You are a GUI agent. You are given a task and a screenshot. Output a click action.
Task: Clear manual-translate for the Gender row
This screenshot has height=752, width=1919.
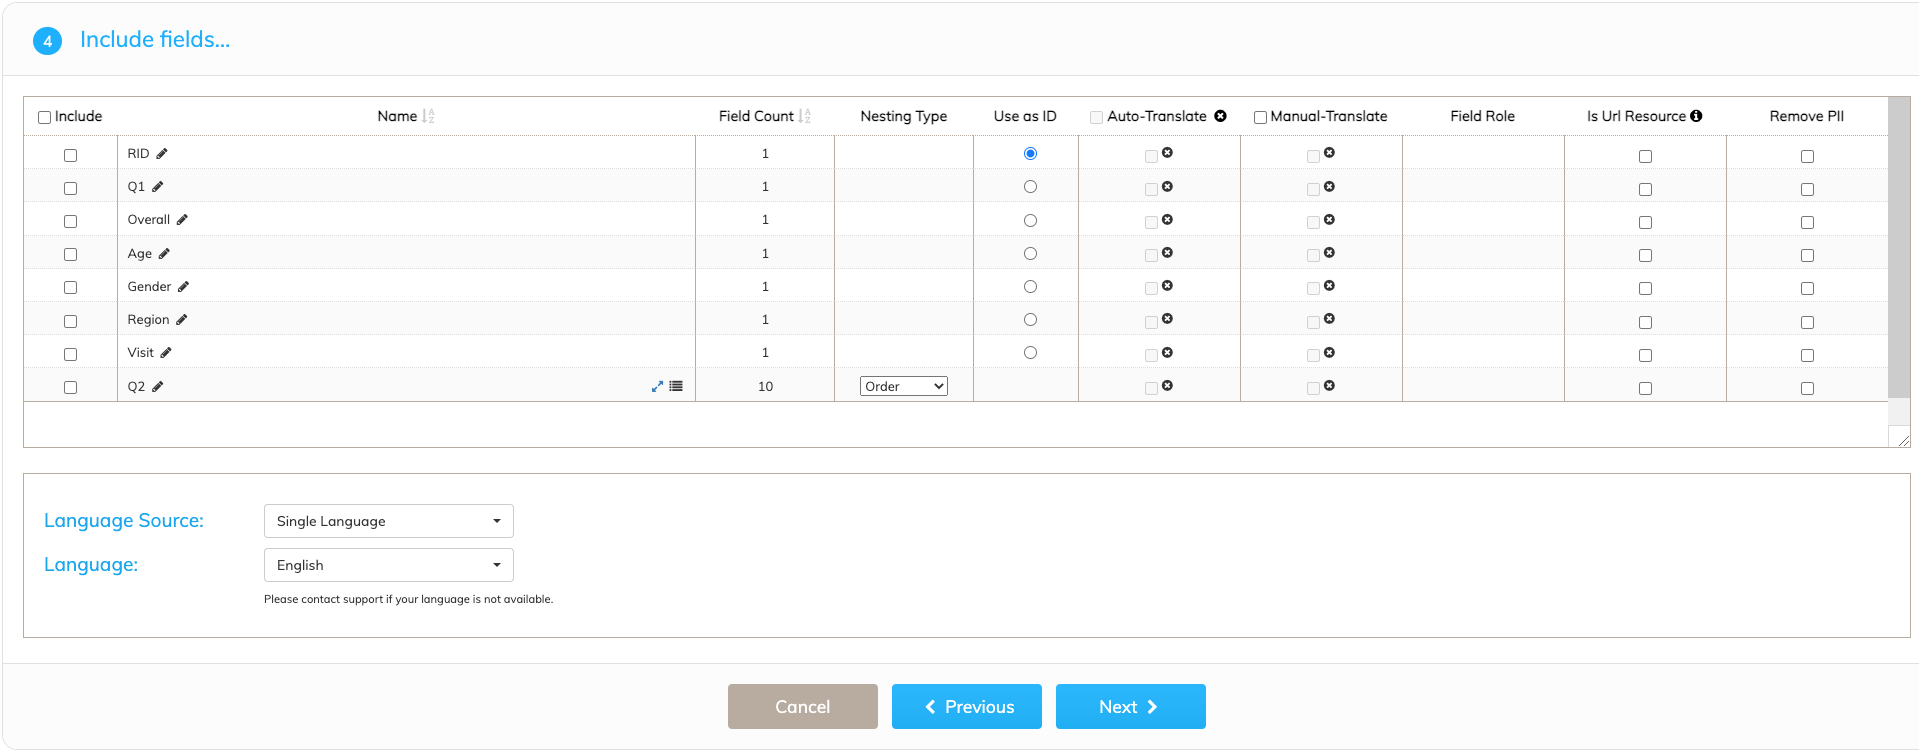click(x=1329, y=286)
